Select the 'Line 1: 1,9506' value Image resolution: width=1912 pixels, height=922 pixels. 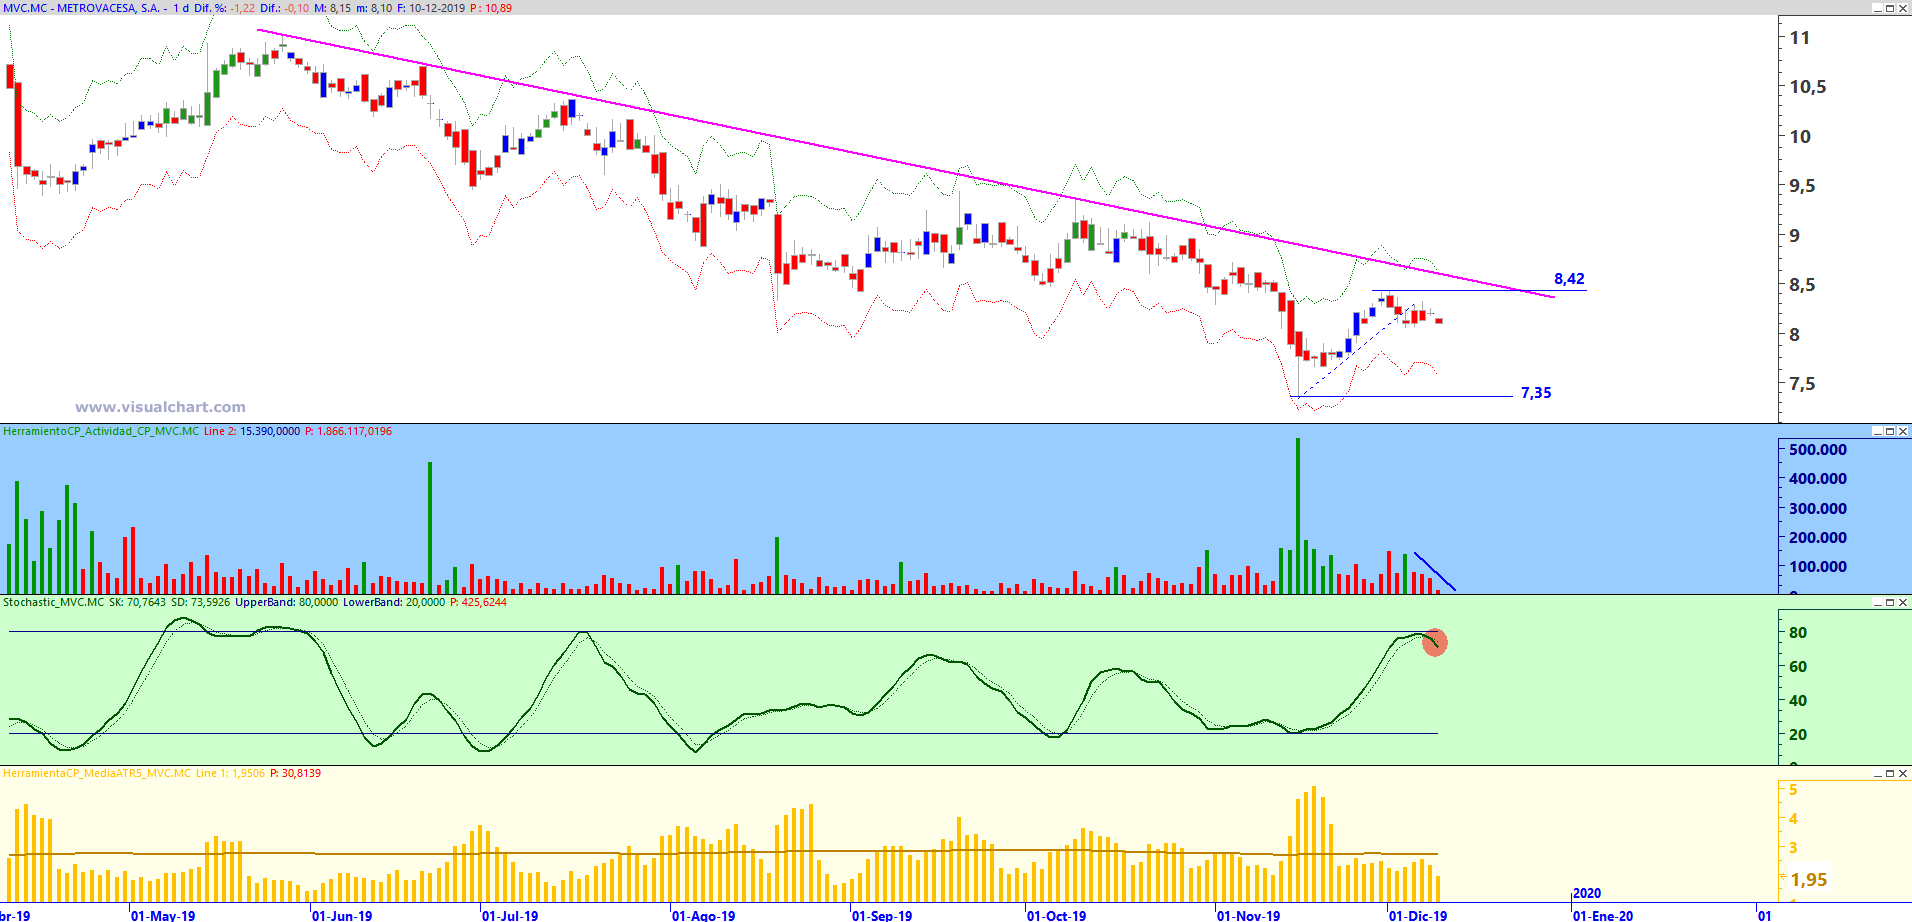(x=230, y=773)
